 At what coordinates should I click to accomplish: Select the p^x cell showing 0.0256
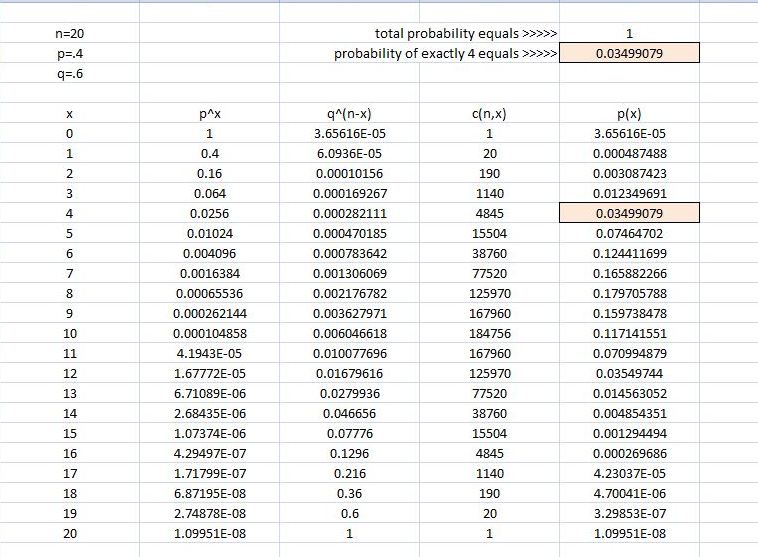pyautogui.click(x=209, y=213)
